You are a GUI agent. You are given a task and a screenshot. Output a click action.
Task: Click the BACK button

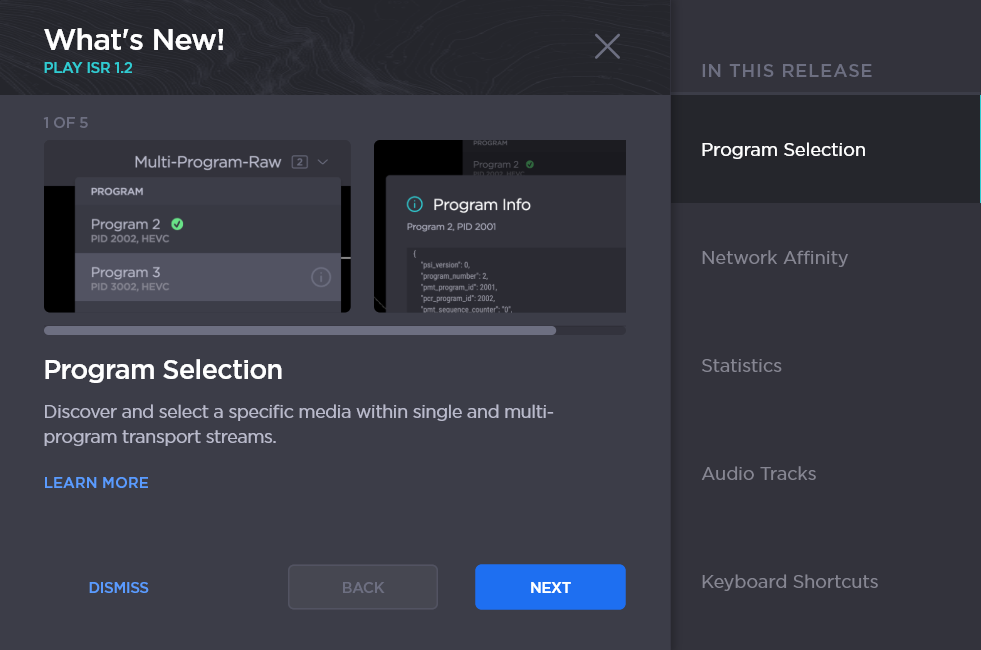coord(363,587)
